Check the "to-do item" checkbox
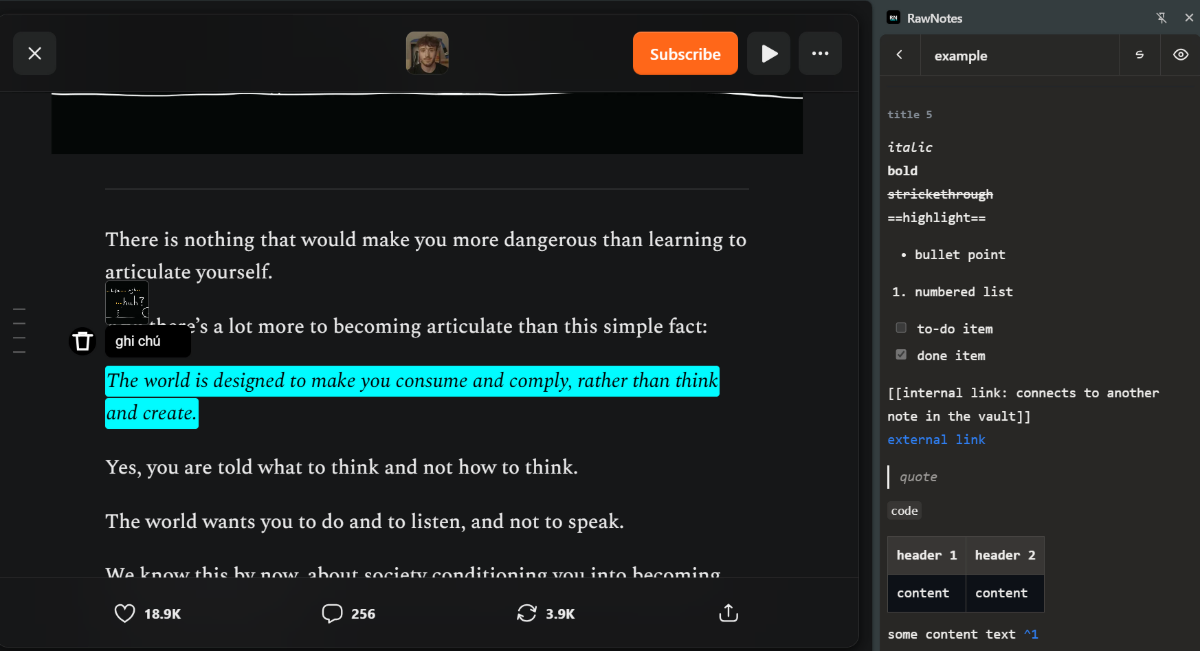The image size is (1200, 651). [901, 328]
